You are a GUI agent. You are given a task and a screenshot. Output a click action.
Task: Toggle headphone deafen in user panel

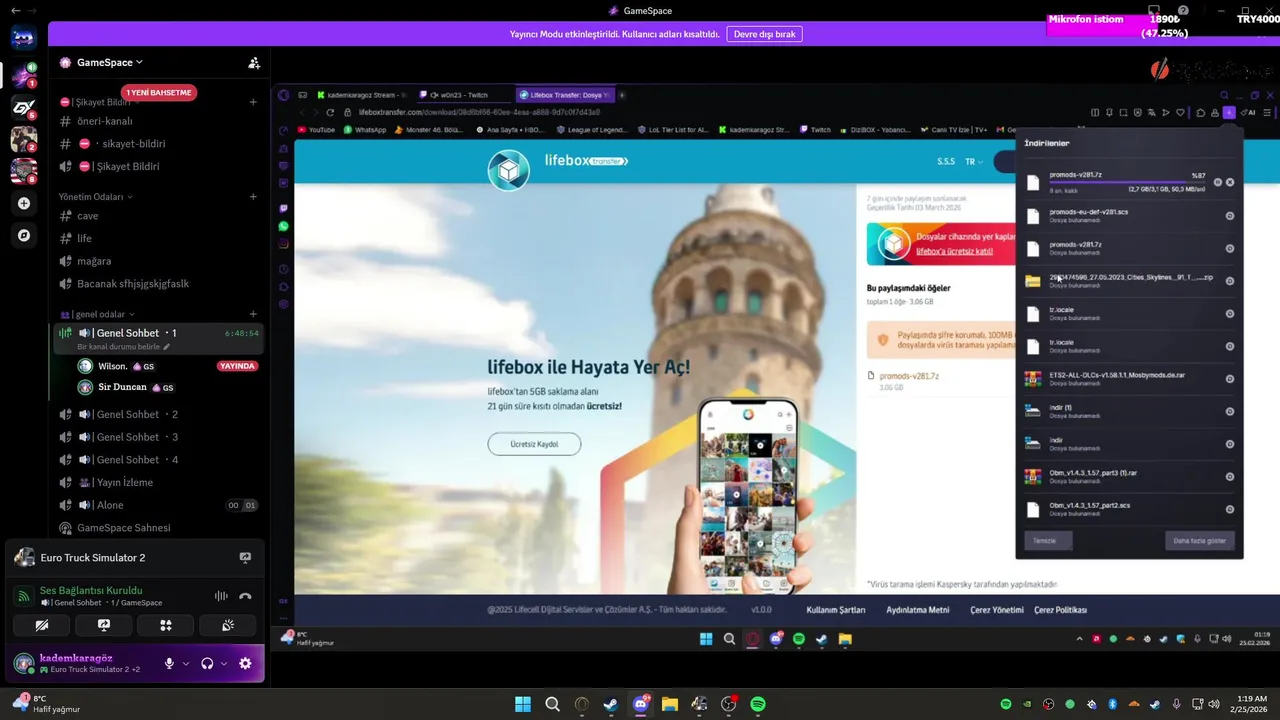tap(207, 663)
